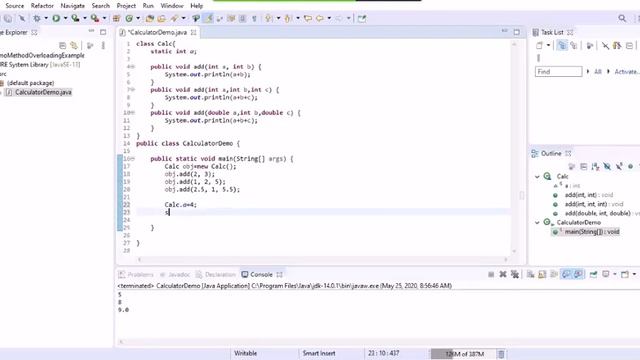640x360 pixels.
Task: Click the External Tools run icon
Action: (95, 18)
